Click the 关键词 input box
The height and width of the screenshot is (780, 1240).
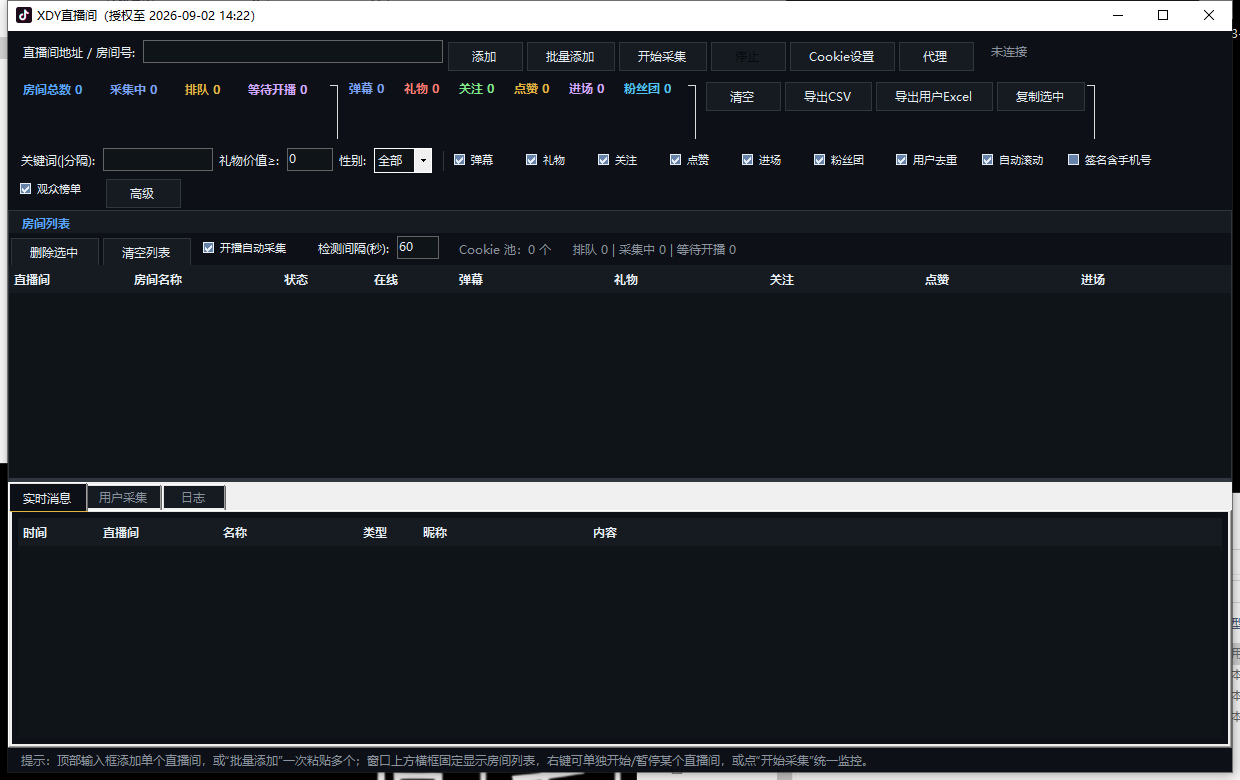pos(158,160)
